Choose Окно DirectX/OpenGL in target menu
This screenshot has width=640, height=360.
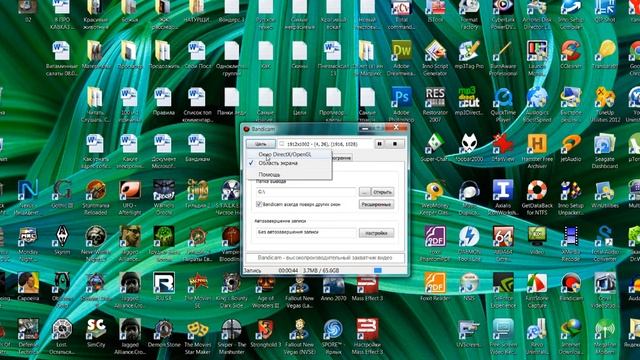284,154
